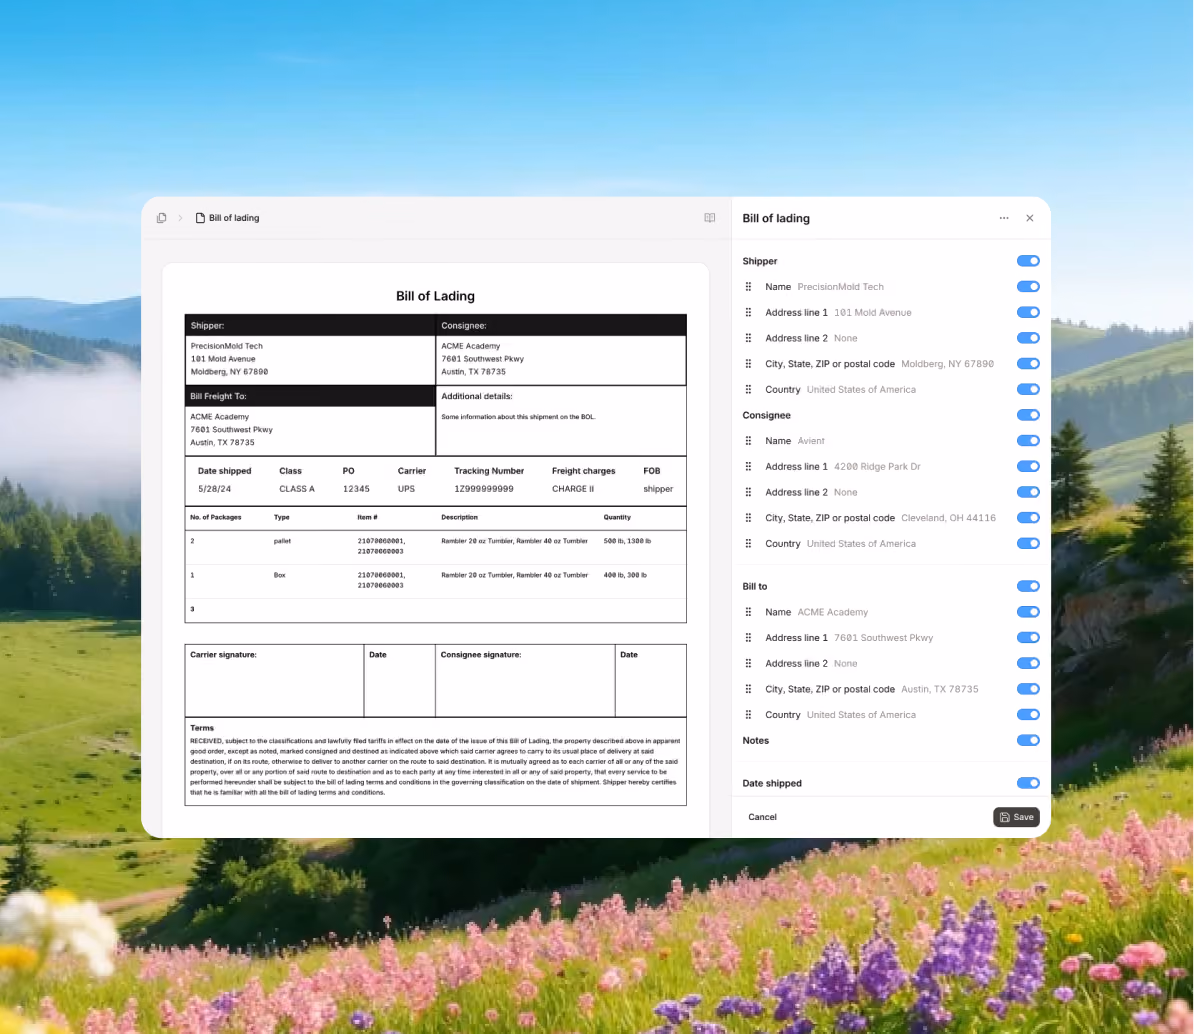This screenshot has width=1194, height=1034.
Task: Click drag handle for 4200 Ridge Park Dr row
Action: (749, 467)
